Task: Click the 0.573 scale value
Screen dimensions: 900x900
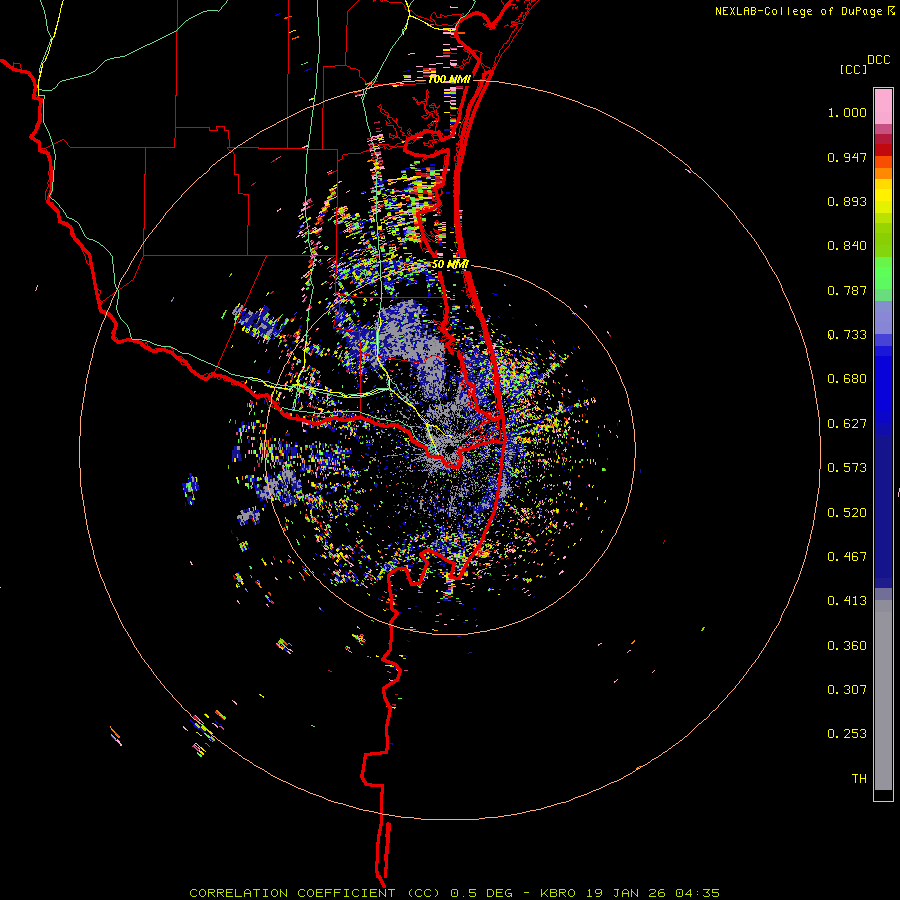Action: [x=847, y=468]
